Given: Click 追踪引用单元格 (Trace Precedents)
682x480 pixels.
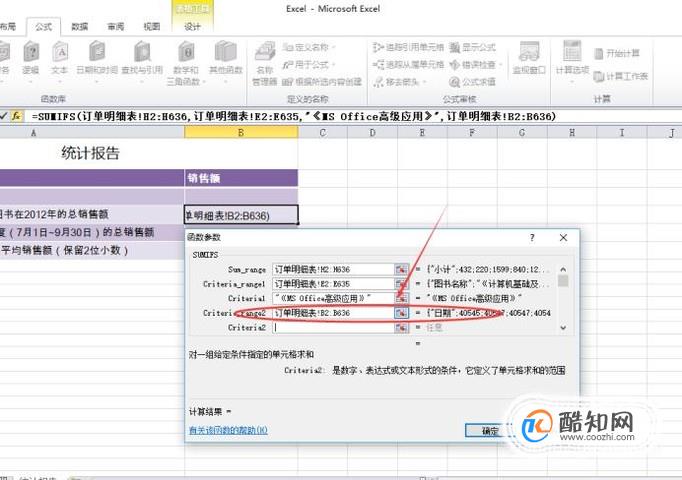Looking at the screenshot, I should coord(409,47).
